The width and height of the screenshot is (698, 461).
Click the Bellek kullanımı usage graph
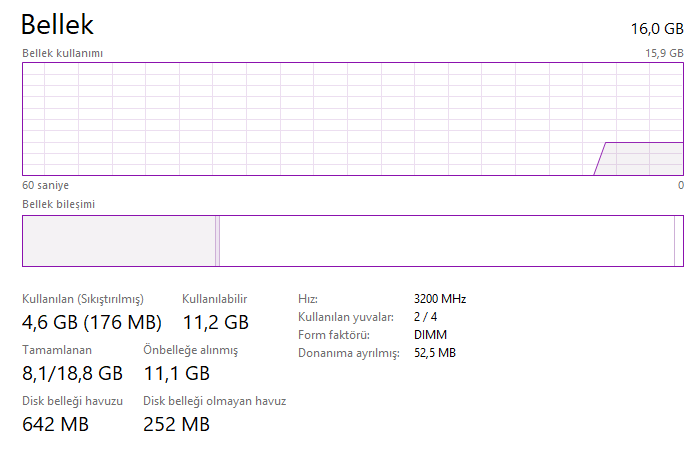click(x=353, y=118)
